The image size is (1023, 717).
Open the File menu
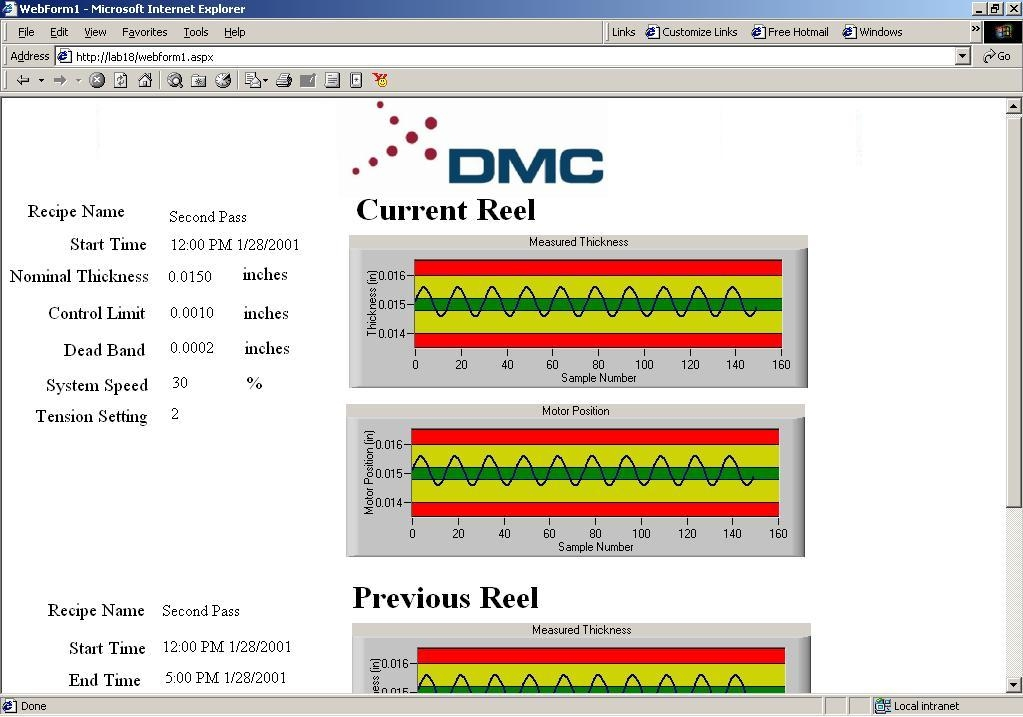pyautogui.click(x=26, y=32)
